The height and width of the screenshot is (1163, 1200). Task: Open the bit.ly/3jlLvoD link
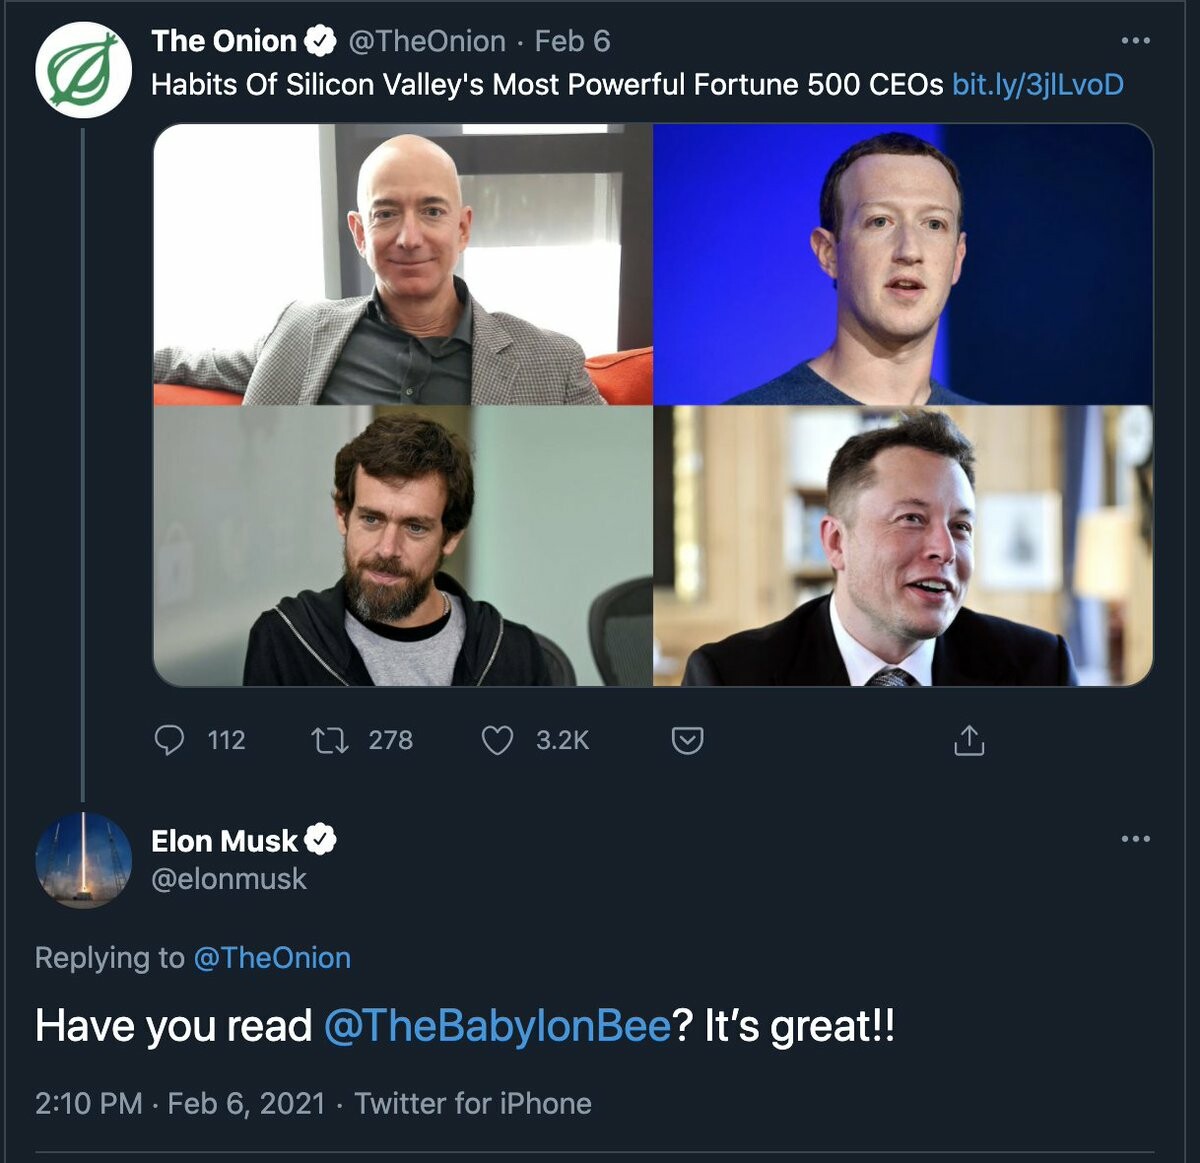coord(1037,84)
